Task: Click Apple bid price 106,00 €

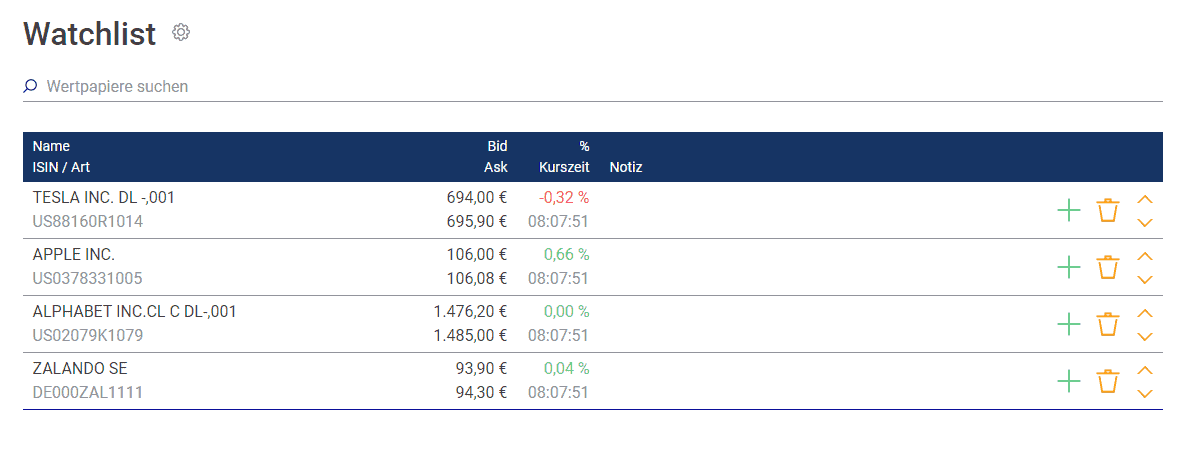Action: coord(477,255)
